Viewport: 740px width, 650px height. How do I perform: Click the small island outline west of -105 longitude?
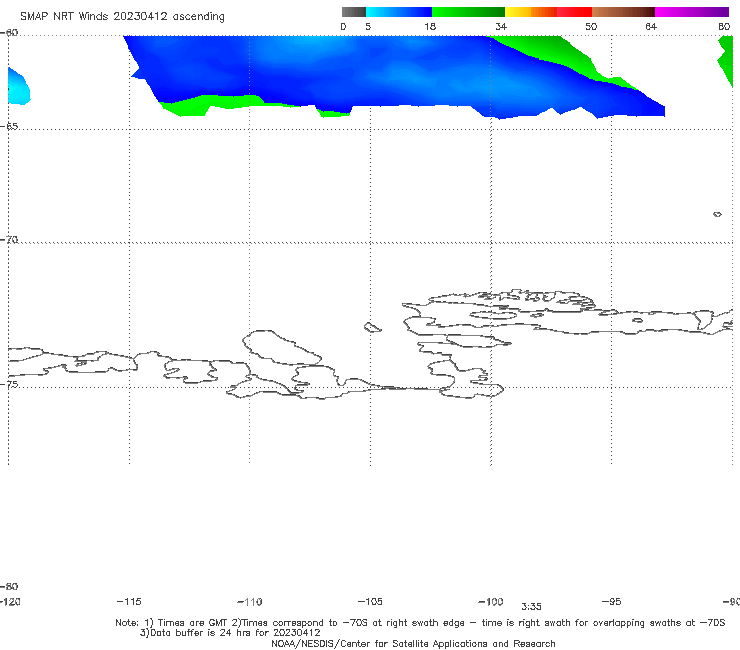point(373,327)
